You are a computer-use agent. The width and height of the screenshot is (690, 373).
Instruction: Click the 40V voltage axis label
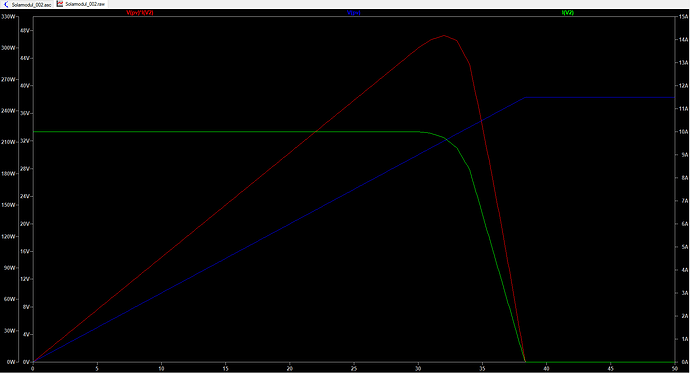click(25, 86)
